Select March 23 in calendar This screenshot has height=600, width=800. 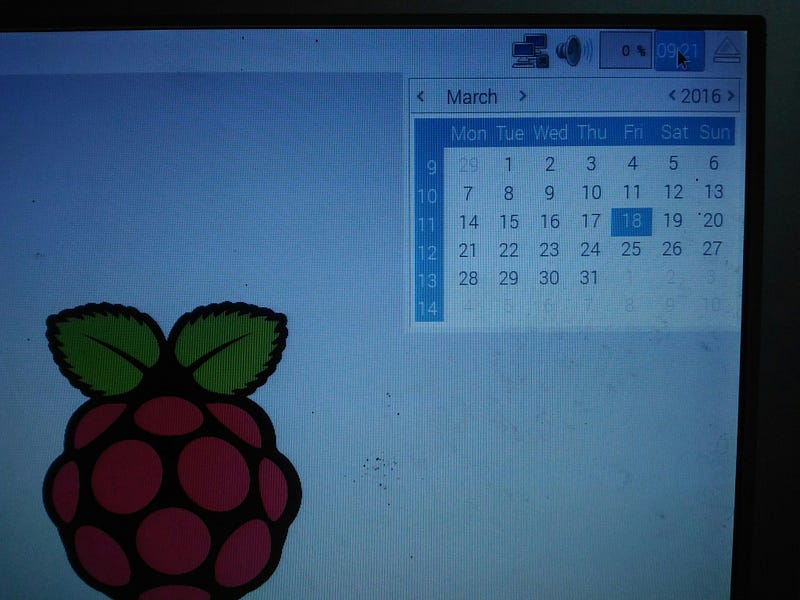click(549, 249)
